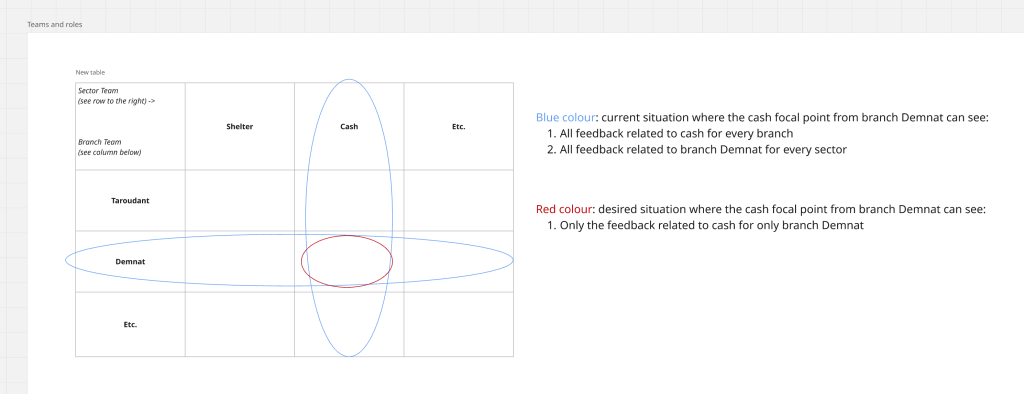Select the empty Taroudant-Shelter cell

[240, 201]
